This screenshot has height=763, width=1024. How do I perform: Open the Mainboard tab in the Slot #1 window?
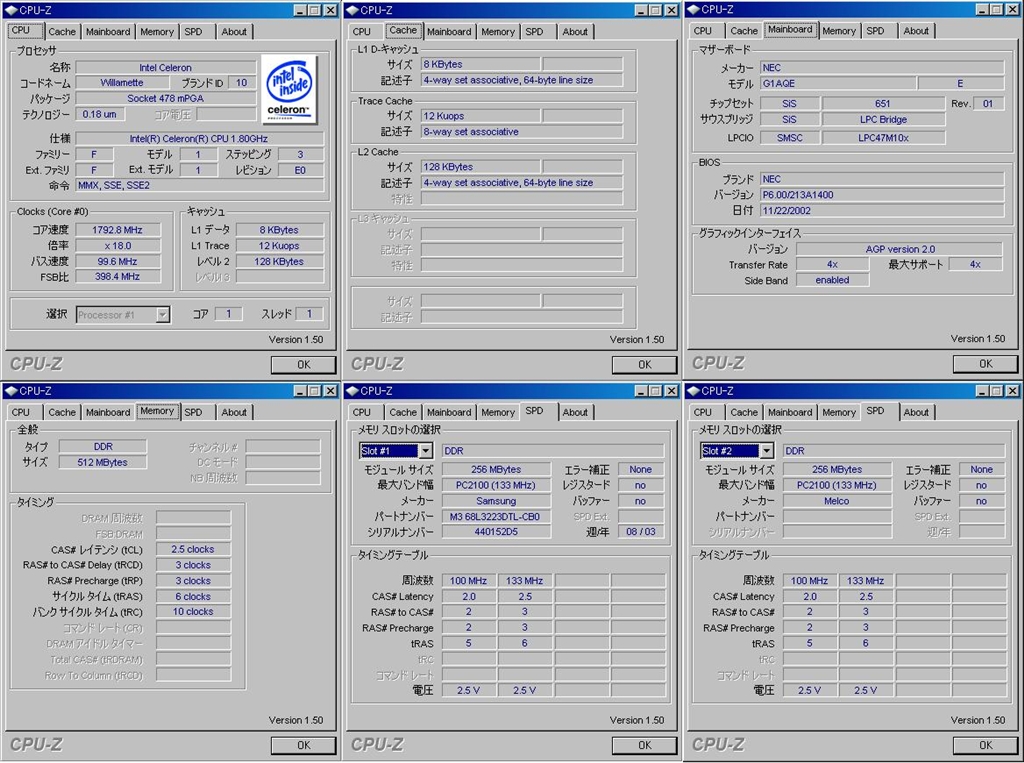[x=449, y=412]
